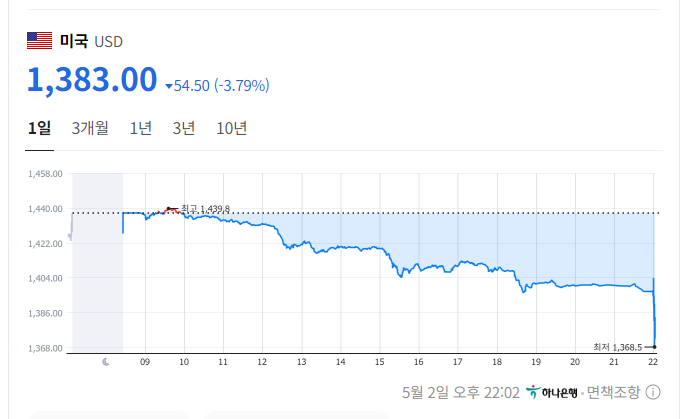This screenshot has width=689, height=419.
Task: Click the 최저 1,368.5 low point marker
Action: click(653, 347)
